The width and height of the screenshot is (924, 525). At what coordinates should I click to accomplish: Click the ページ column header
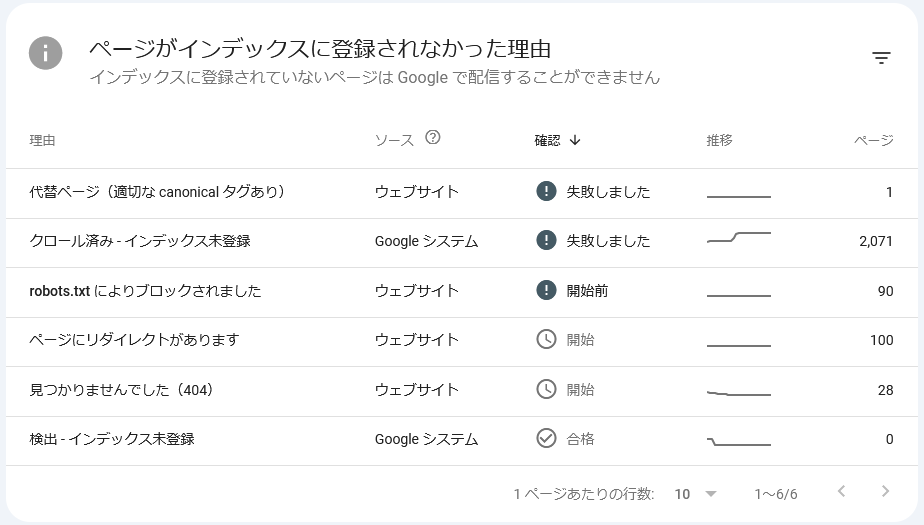(874, 140)
